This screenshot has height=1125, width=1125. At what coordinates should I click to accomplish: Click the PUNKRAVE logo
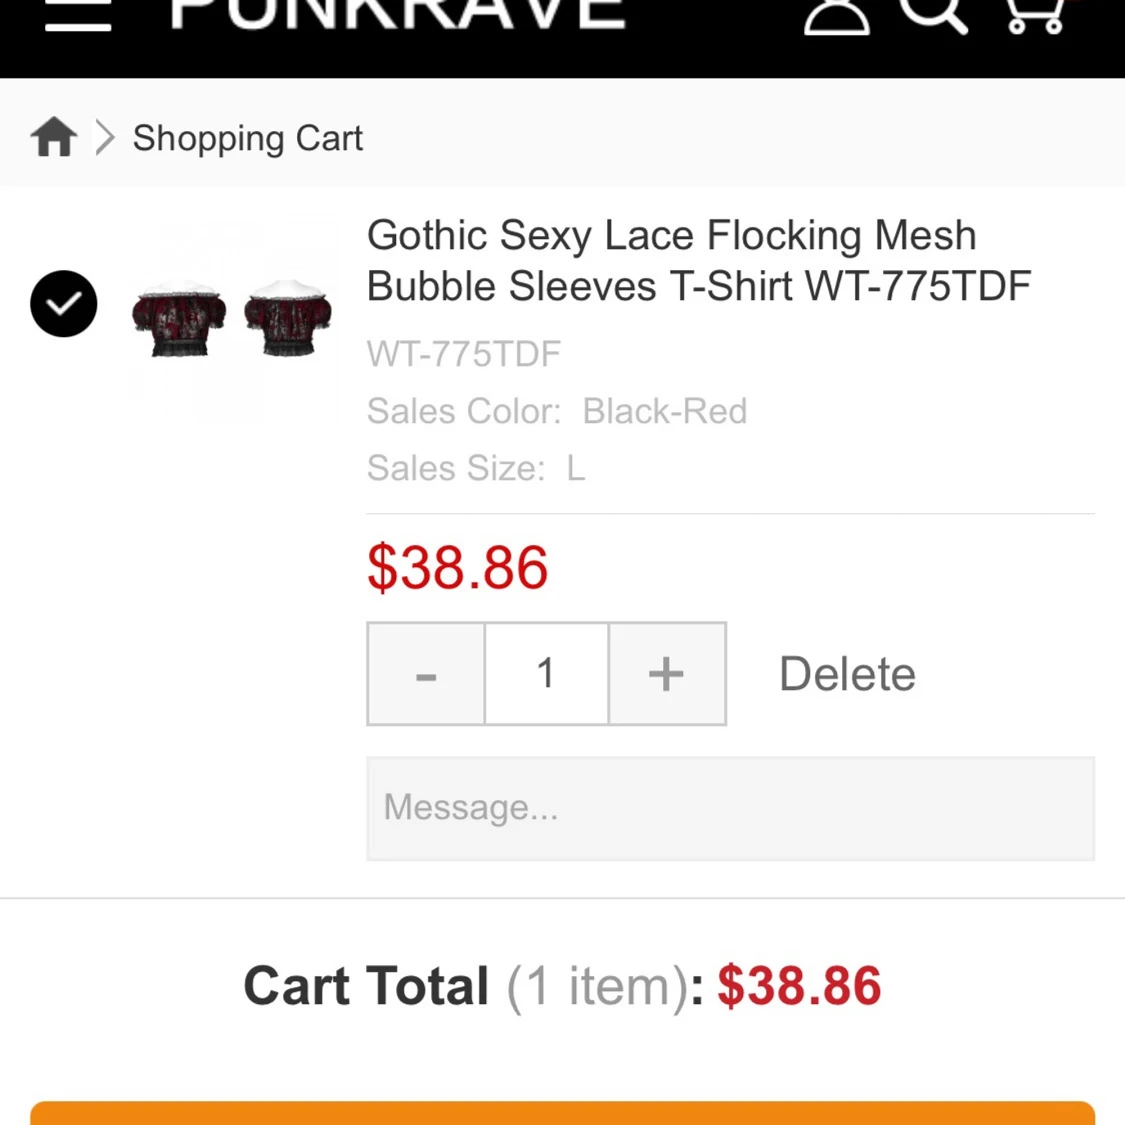click(x=398, y=14)
